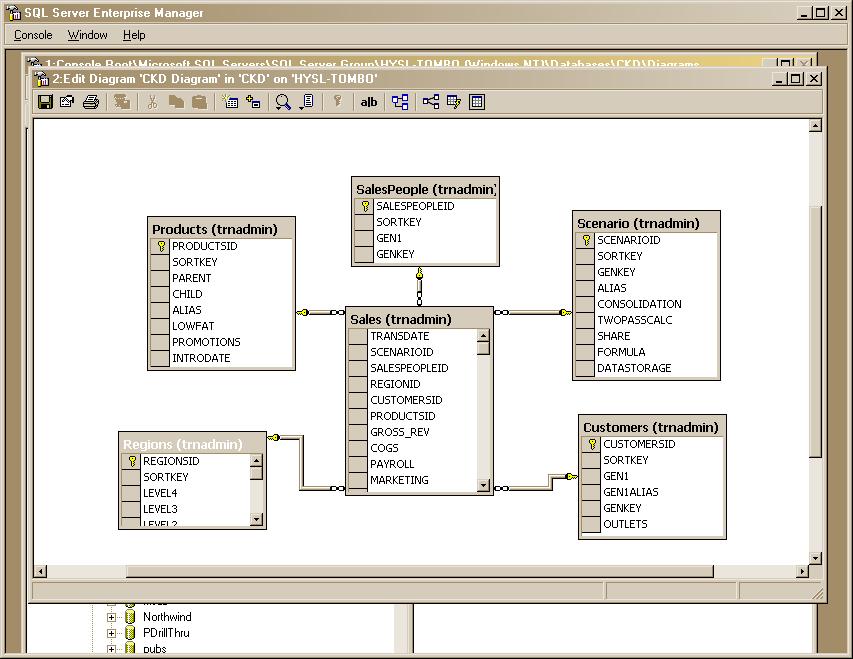Click the key icon beside REGIONSID
Viewport: 853px width, 659px height.
132,461
